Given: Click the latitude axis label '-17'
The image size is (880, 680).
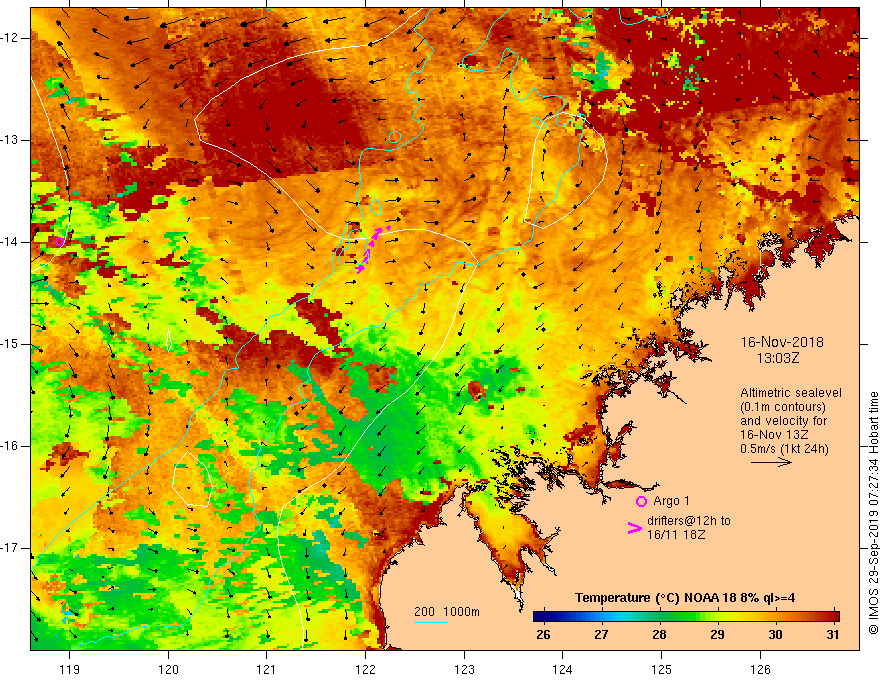Looking at the screenshot, I should 10,548.
